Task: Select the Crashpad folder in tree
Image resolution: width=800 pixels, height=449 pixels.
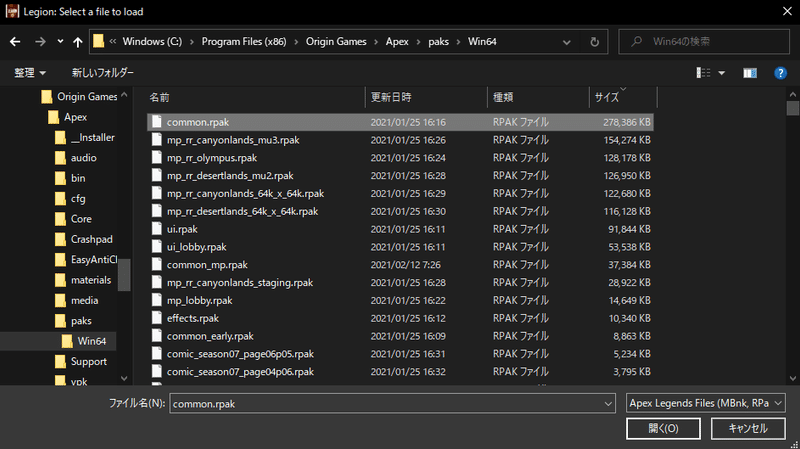Action: 84,239
